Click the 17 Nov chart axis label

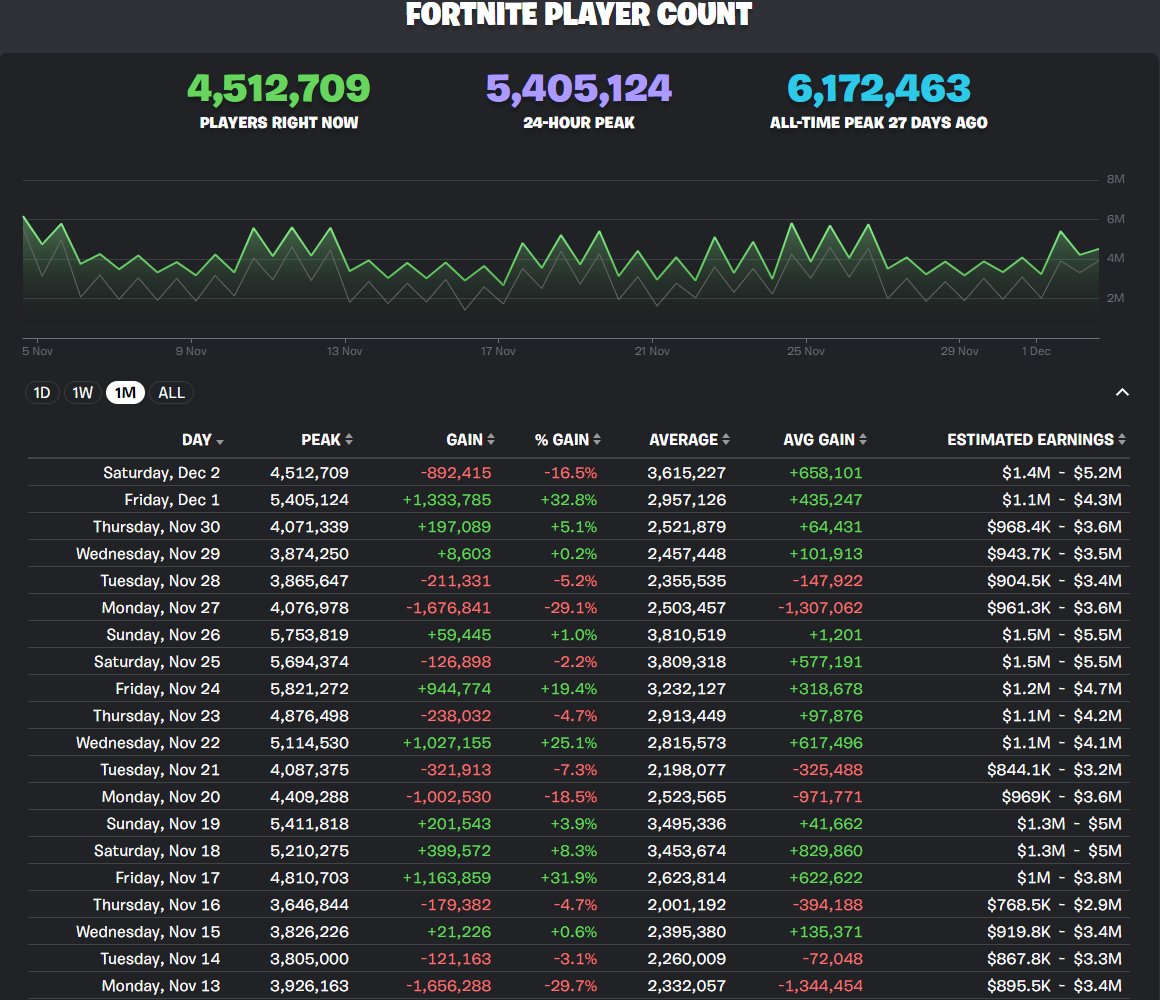click(498, 351)
